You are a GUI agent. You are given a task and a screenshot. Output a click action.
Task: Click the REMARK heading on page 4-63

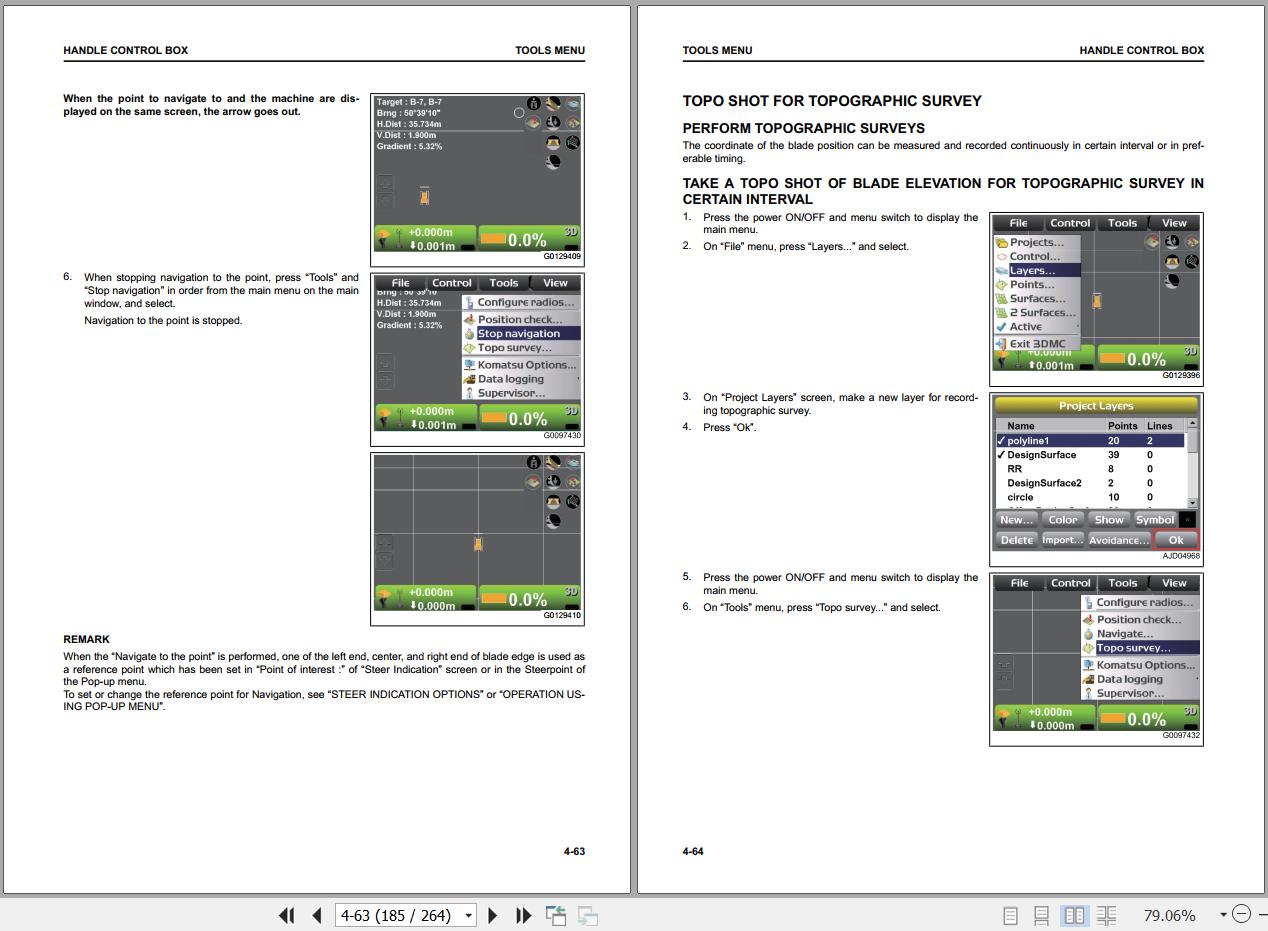(86, 639)
